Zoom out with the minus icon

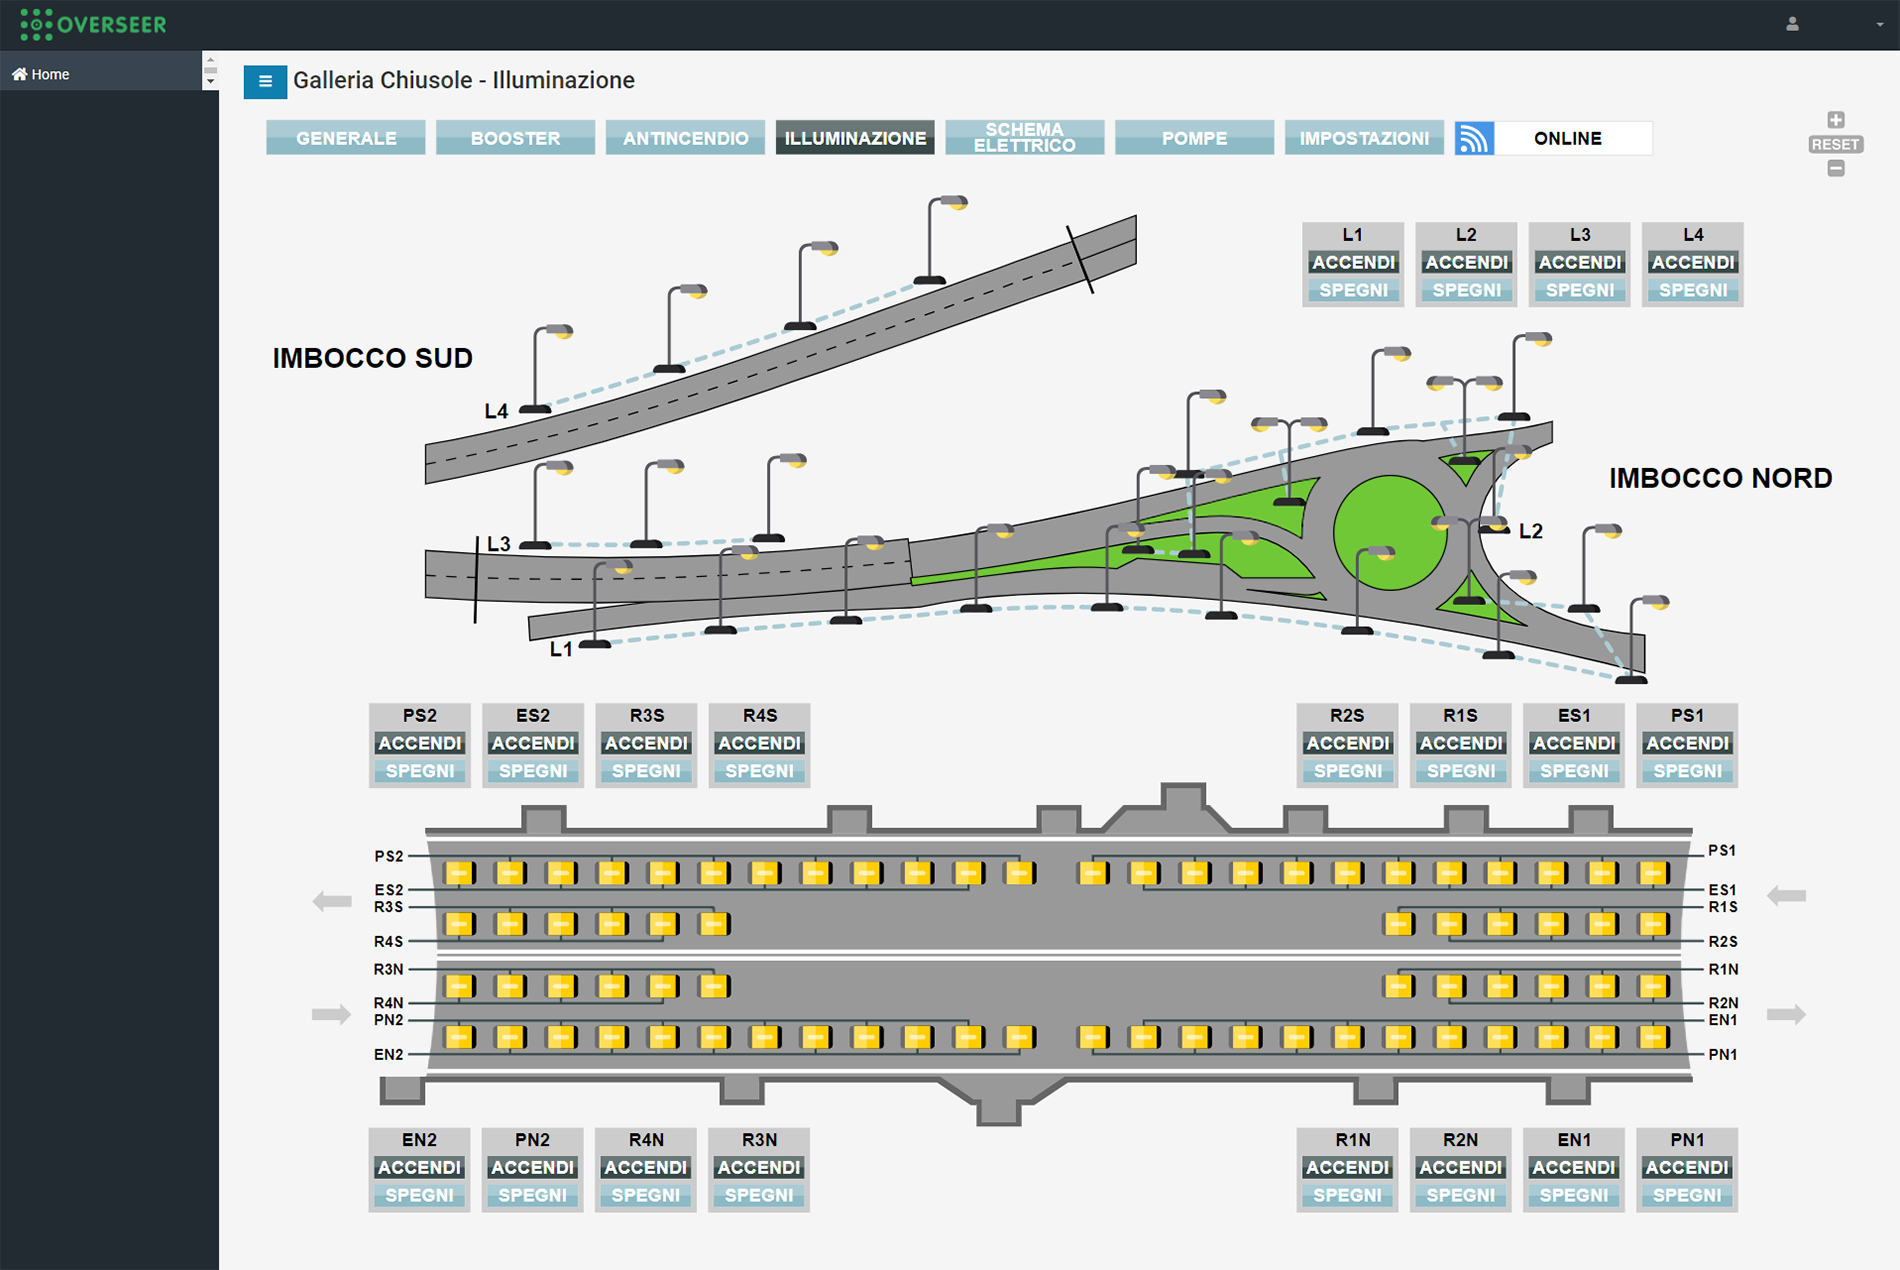coord(1835,169)
